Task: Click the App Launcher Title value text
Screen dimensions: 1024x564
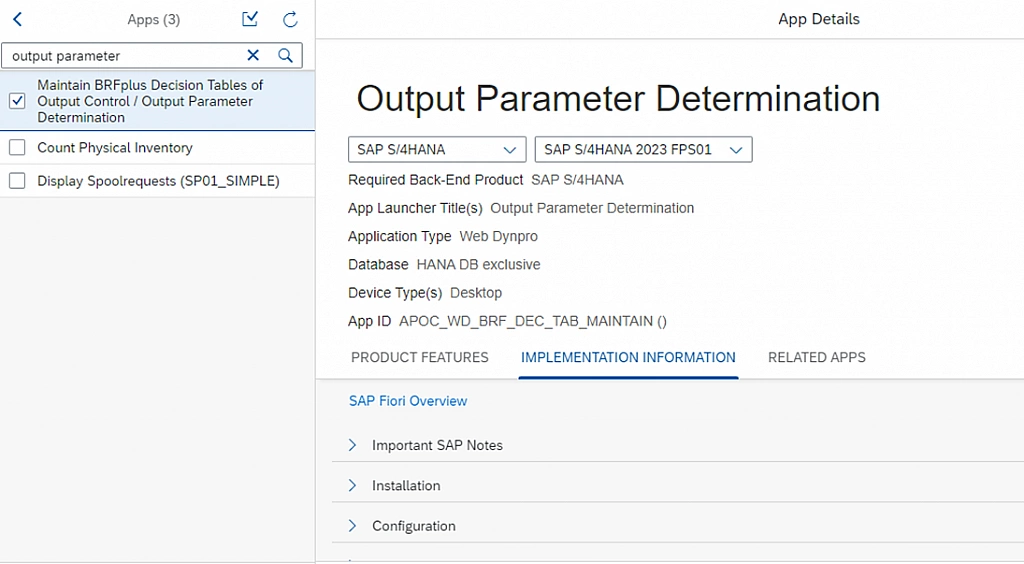Action: coord(592,208)
